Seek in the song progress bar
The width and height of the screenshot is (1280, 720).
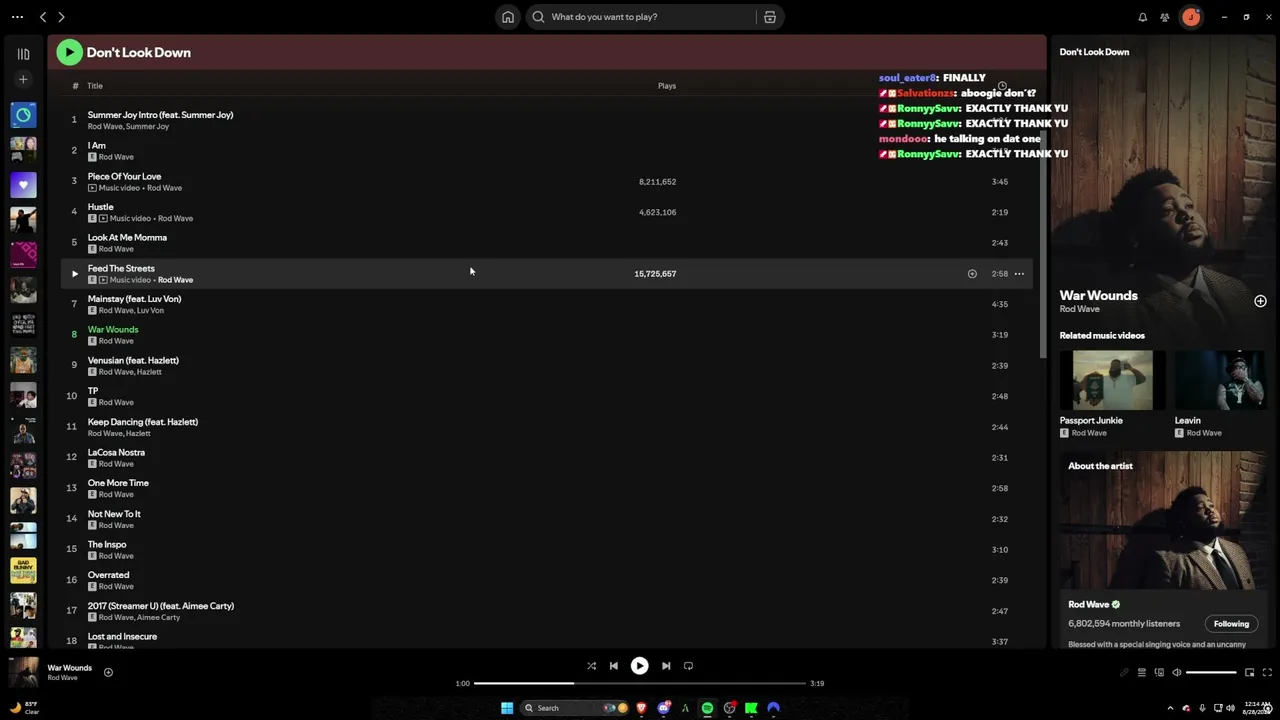point(640,683)
